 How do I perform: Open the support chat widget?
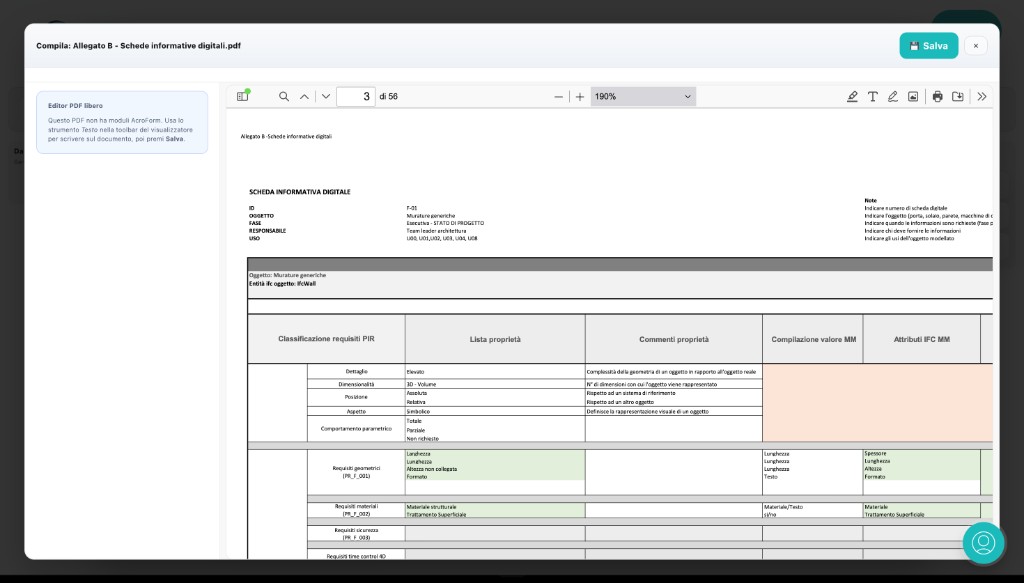point(983,543)
